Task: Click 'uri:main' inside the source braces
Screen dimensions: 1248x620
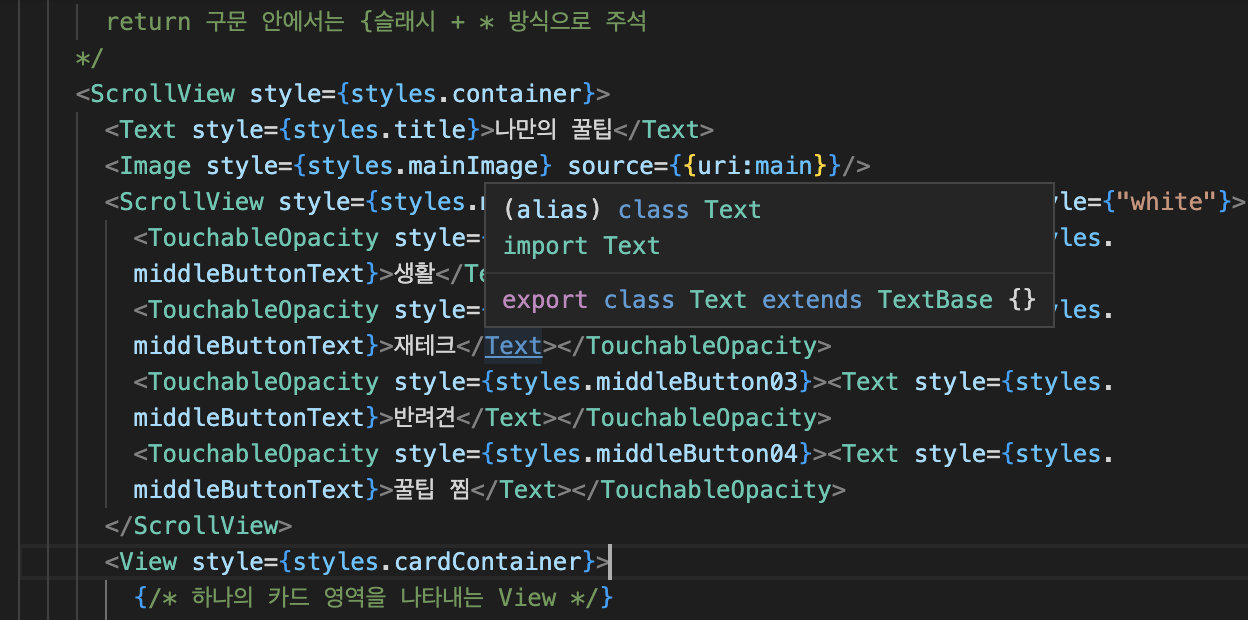Action: (x=755, y=165)
